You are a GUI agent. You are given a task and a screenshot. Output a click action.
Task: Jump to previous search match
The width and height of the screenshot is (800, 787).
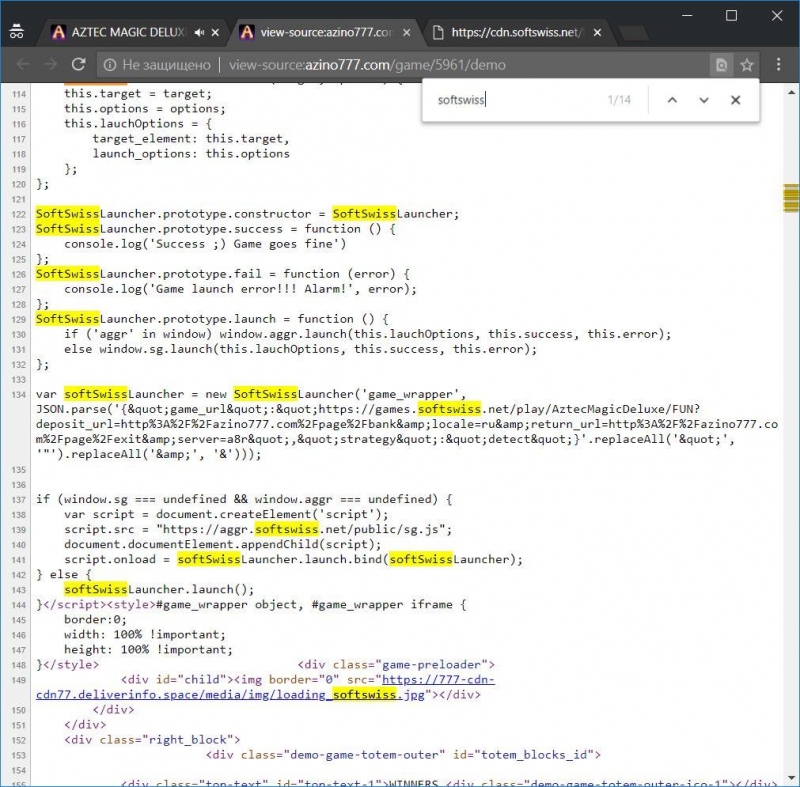(x=672, y=100)
